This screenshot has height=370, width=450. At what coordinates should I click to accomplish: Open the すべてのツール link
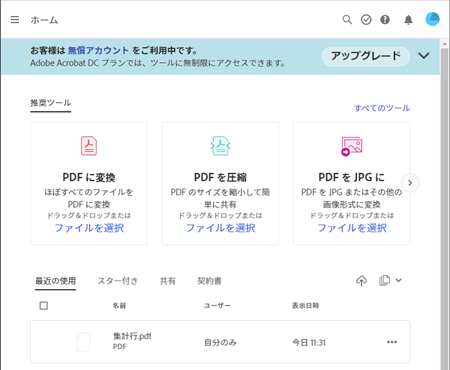(x=382, y=108)
